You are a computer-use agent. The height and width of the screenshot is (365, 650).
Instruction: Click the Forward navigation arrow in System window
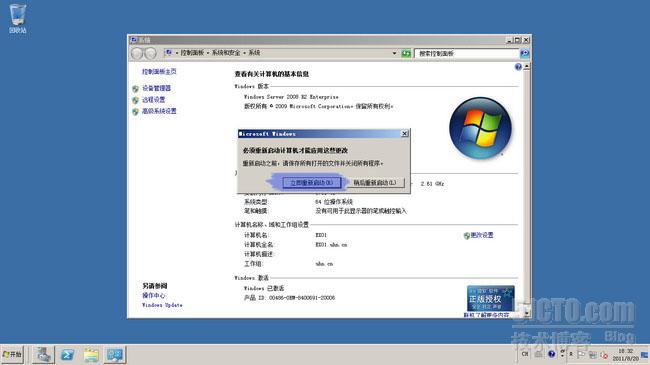pyautogui.click(x=150, y=53)
